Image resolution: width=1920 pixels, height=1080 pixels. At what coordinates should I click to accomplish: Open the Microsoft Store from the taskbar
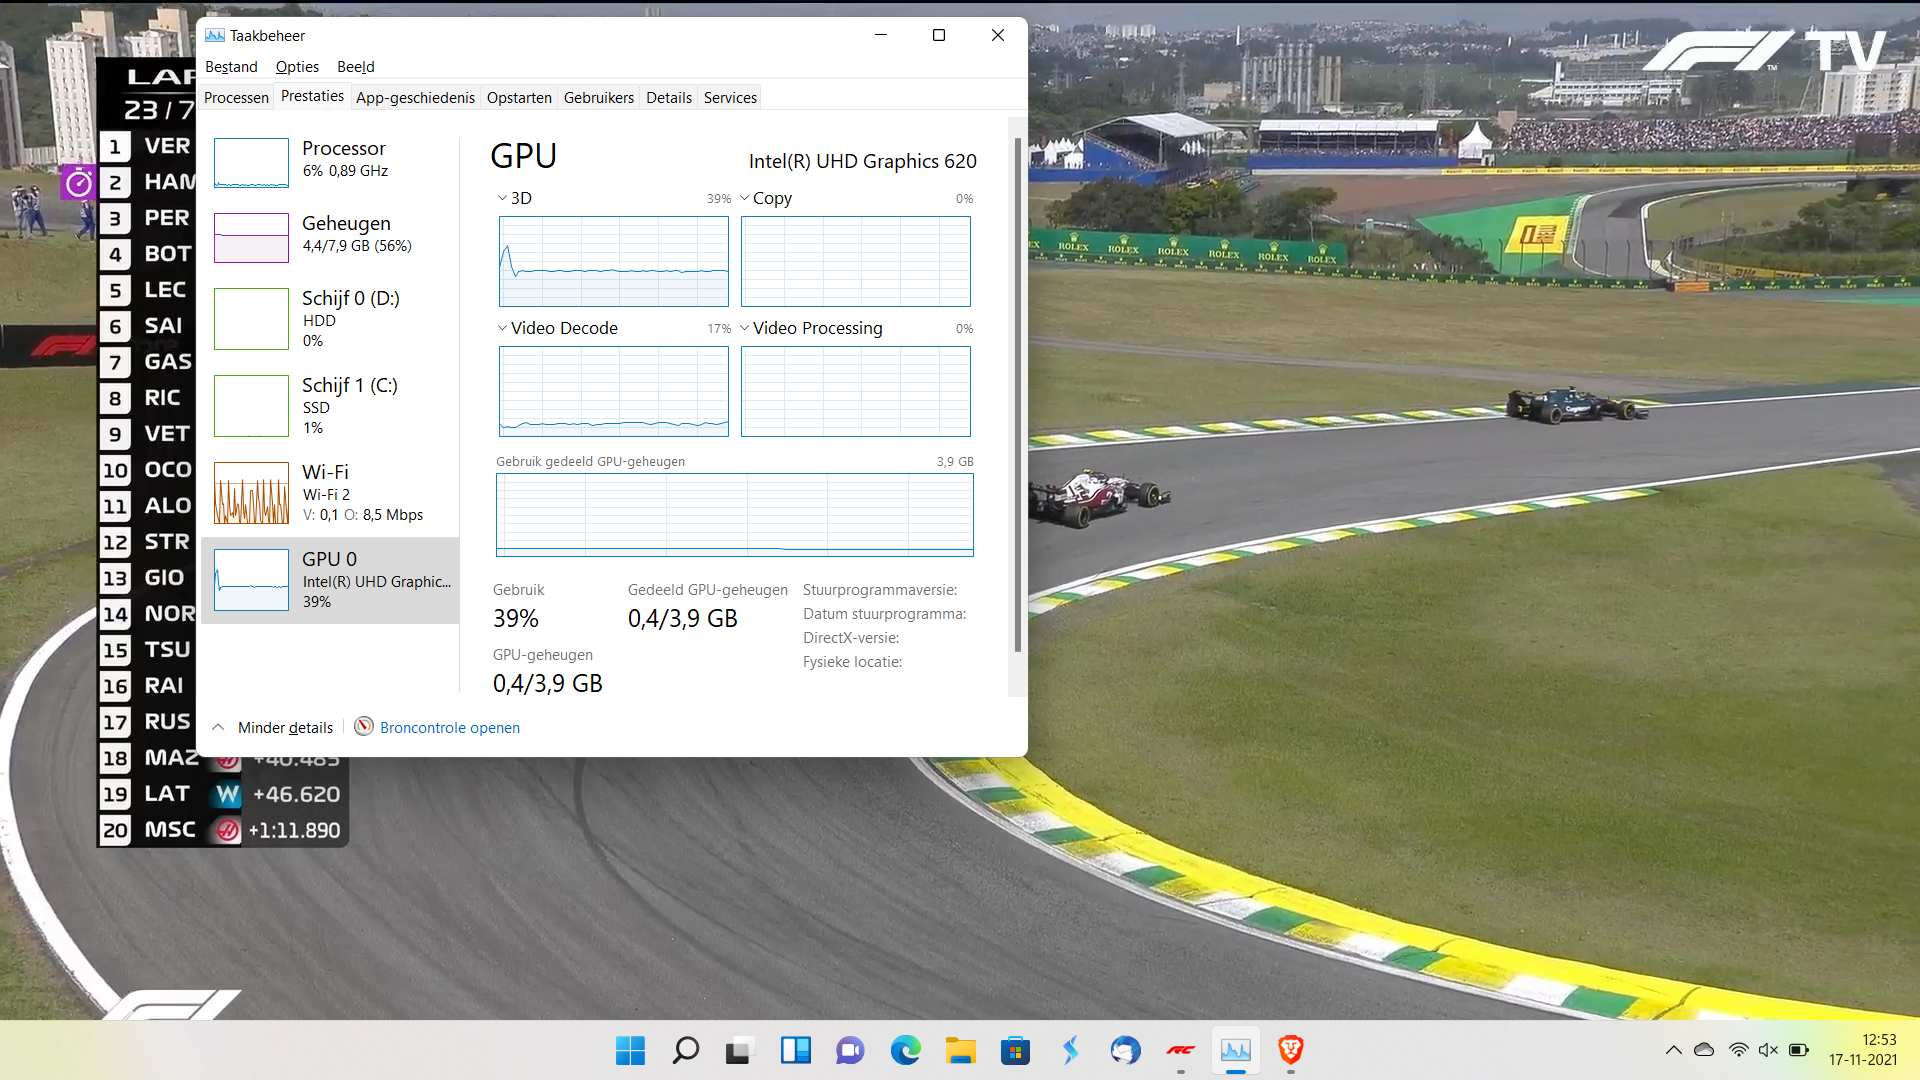[x=1015, y=1051]
